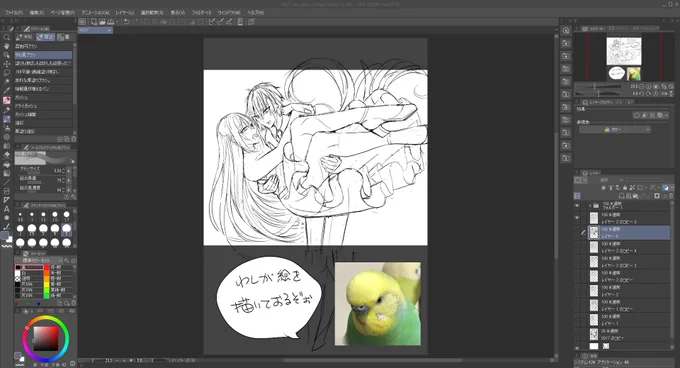This screenshot has height=368, width=680.
Task: Select the Figure line tool
Action: [x=7, y=182]
